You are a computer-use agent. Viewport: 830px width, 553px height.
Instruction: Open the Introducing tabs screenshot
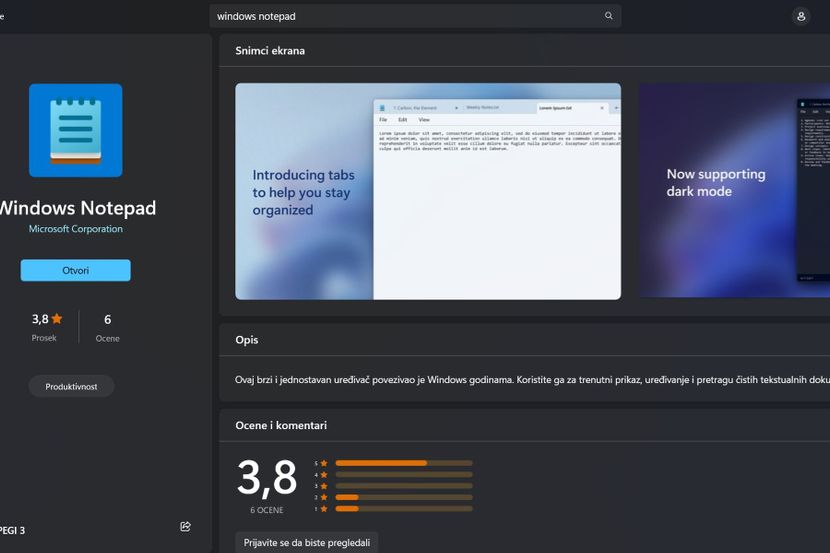click(x=428, y=191)
